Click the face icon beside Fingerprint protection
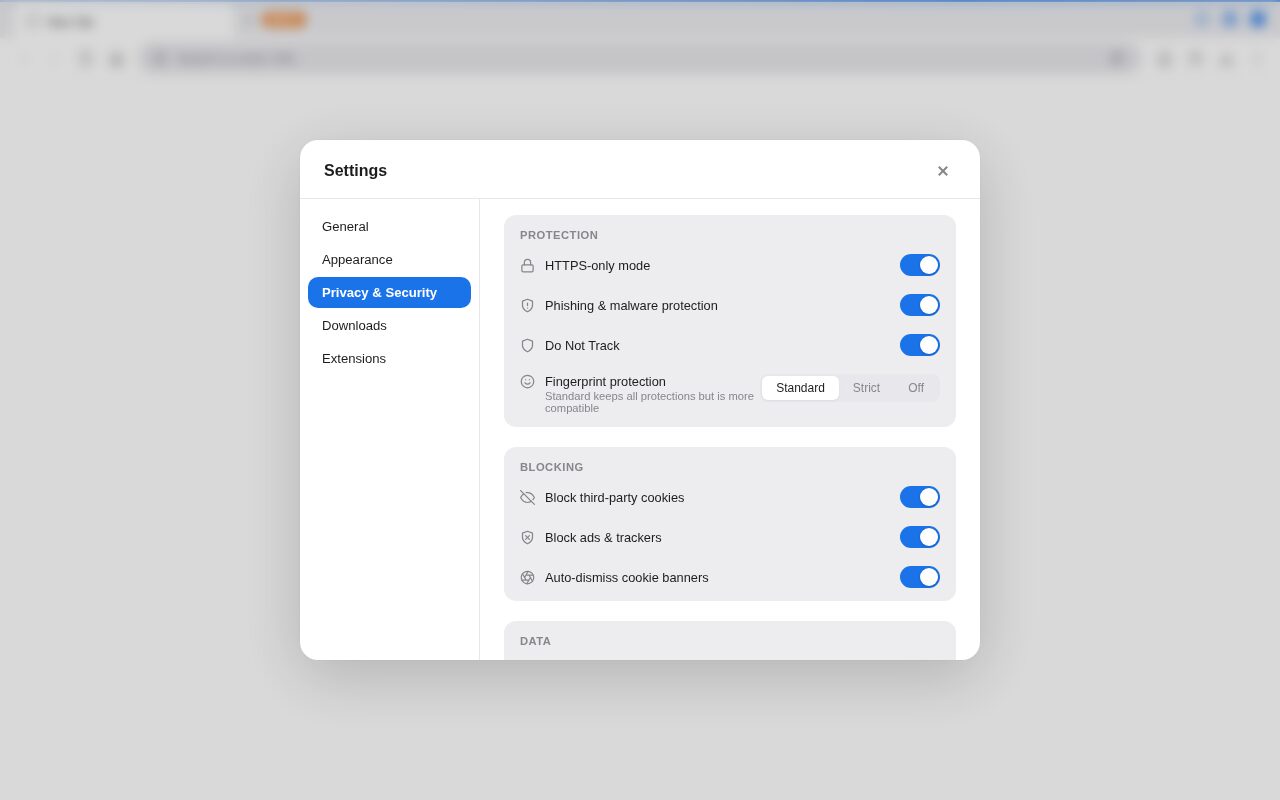The height and width of the screenshot is (800, 1280). point(527,382)
